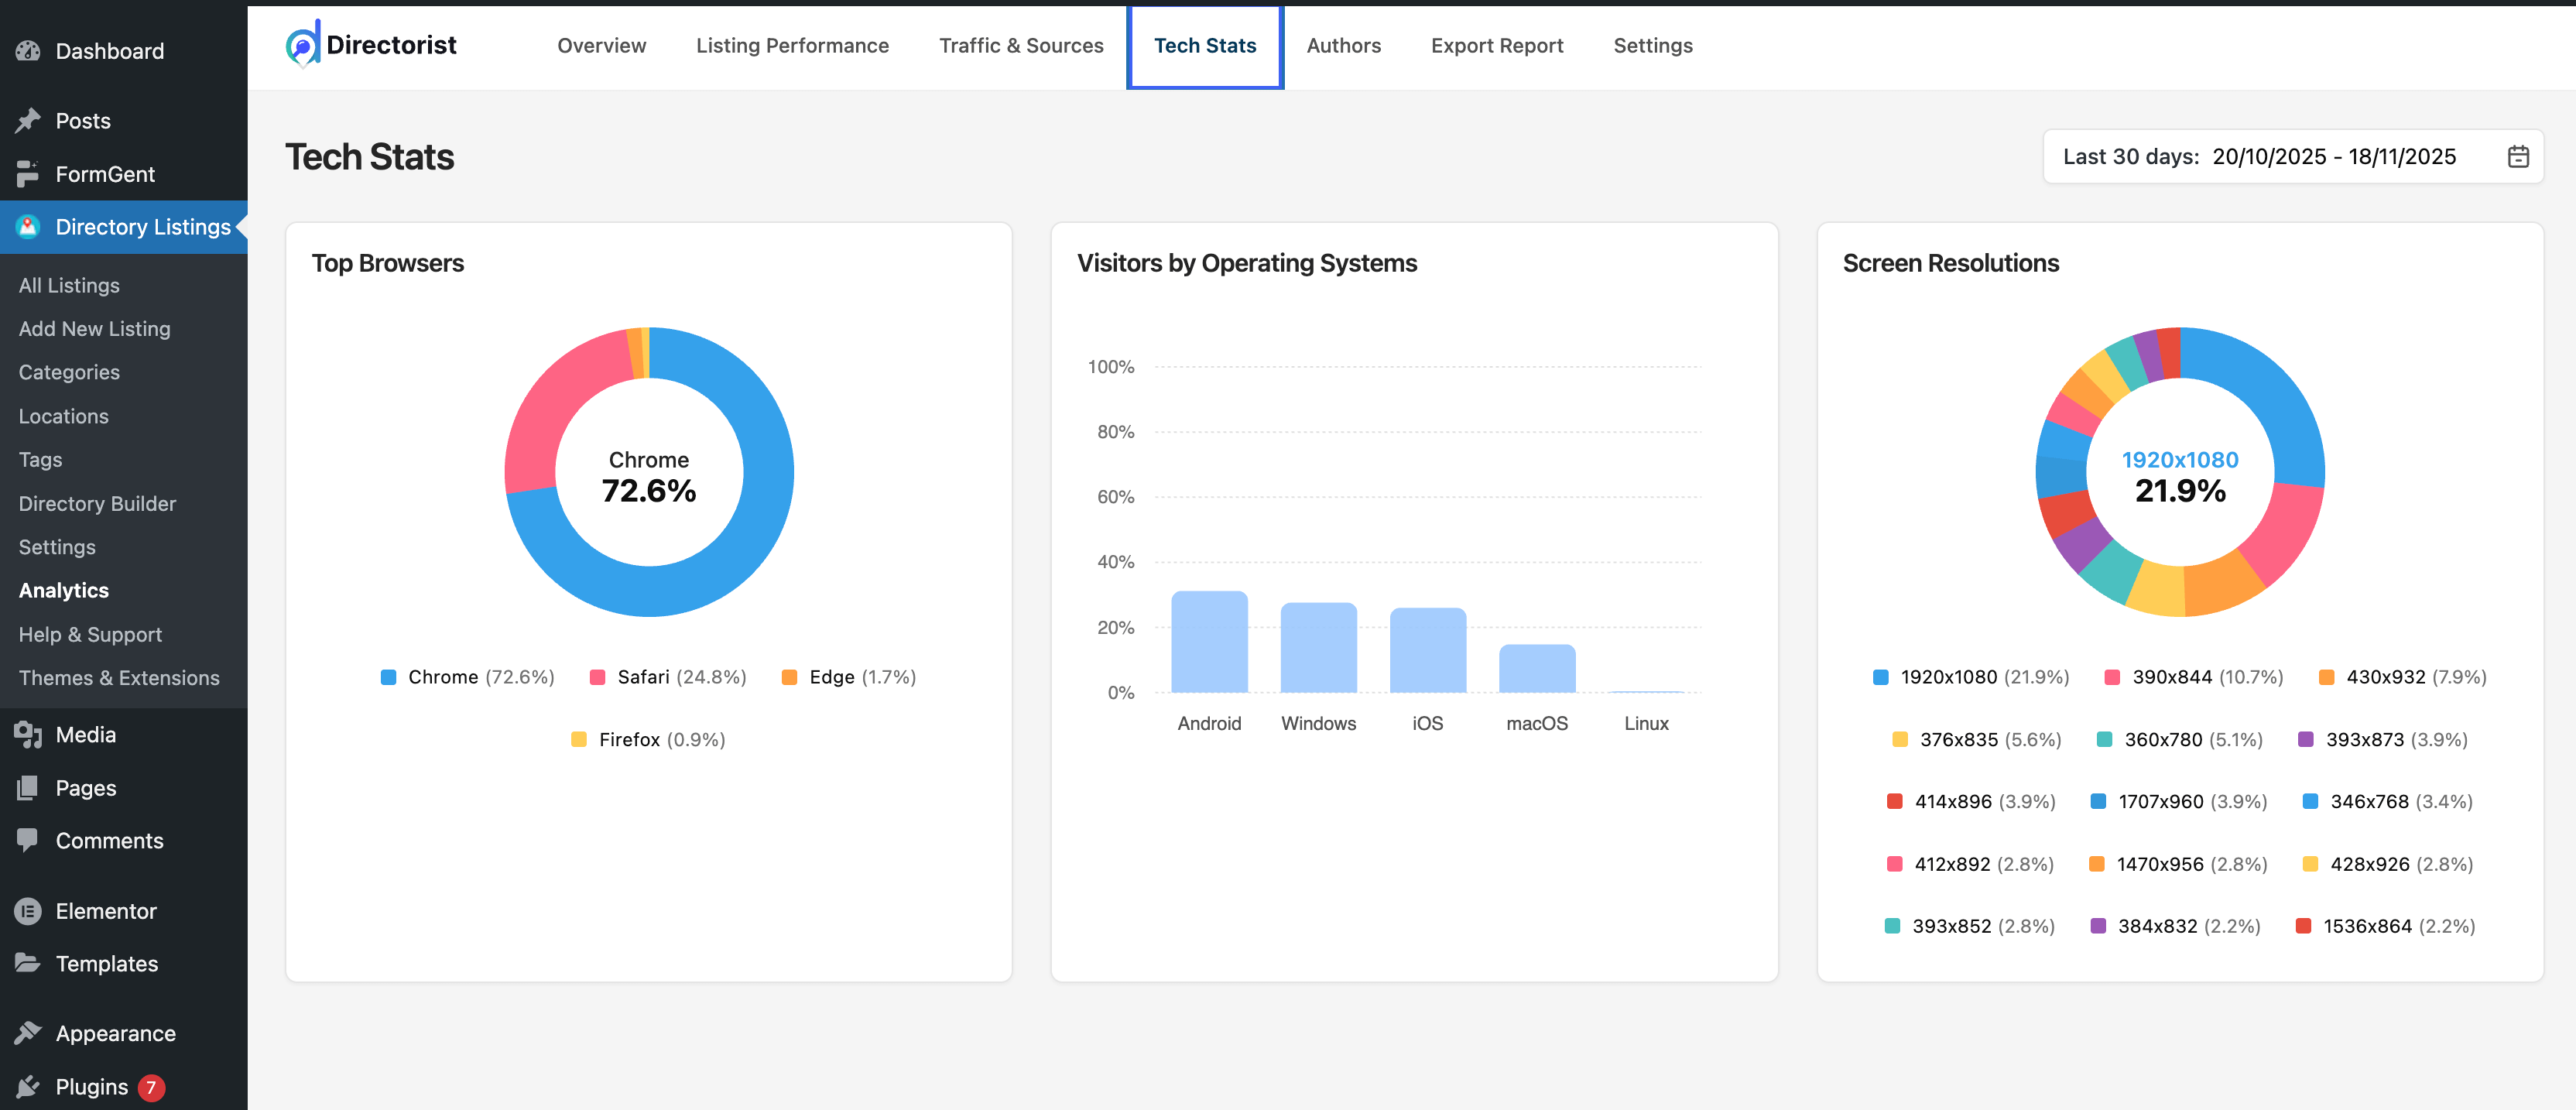The height and width of the screenshot is (1110, 2576).
Task: Expand the Appearance sidebar menu
Action: point(115,1034)
